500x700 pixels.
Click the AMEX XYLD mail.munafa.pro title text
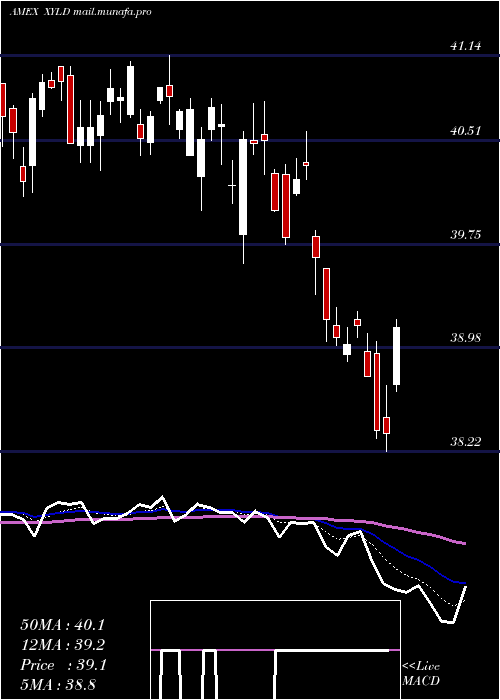80,12
